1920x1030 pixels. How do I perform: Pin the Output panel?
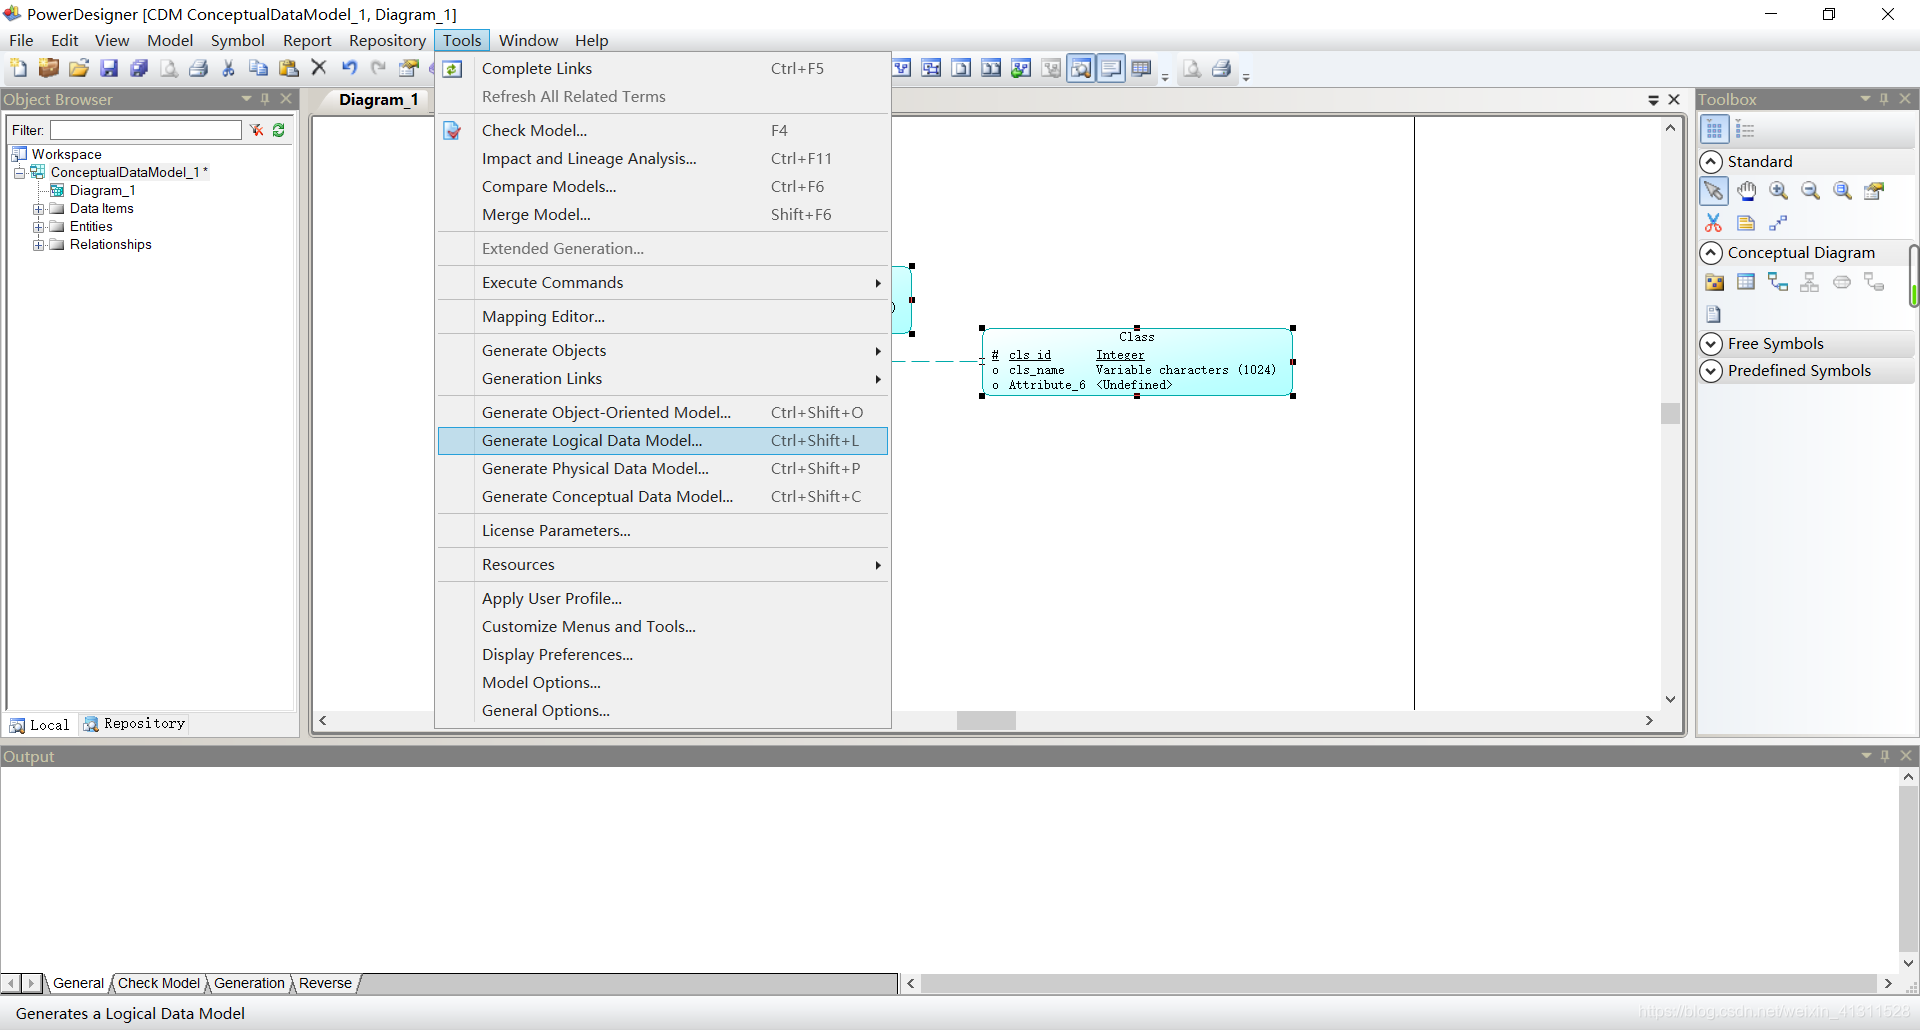[1885, 756]
